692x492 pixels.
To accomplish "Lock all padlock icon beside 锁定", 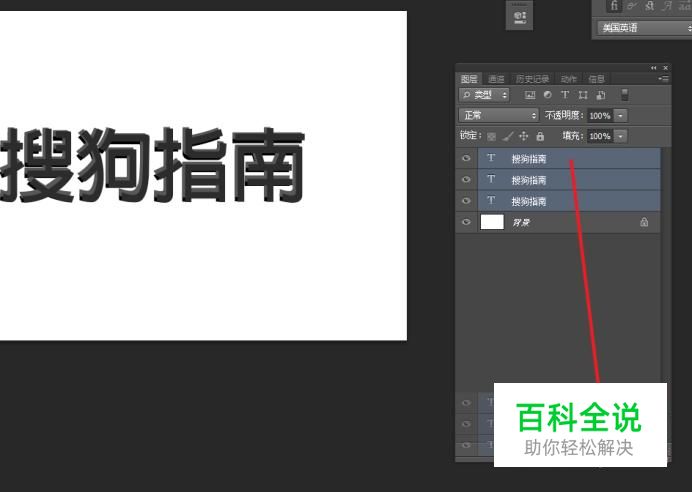I will pos(540,136).
